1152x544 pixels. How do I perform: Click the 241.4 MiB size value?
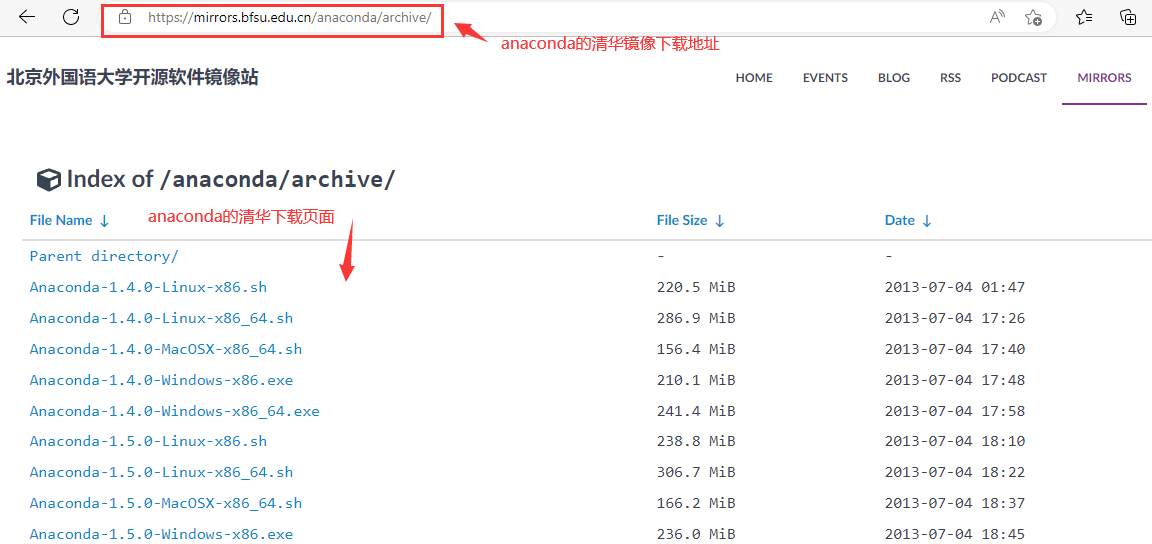point(696,411)
